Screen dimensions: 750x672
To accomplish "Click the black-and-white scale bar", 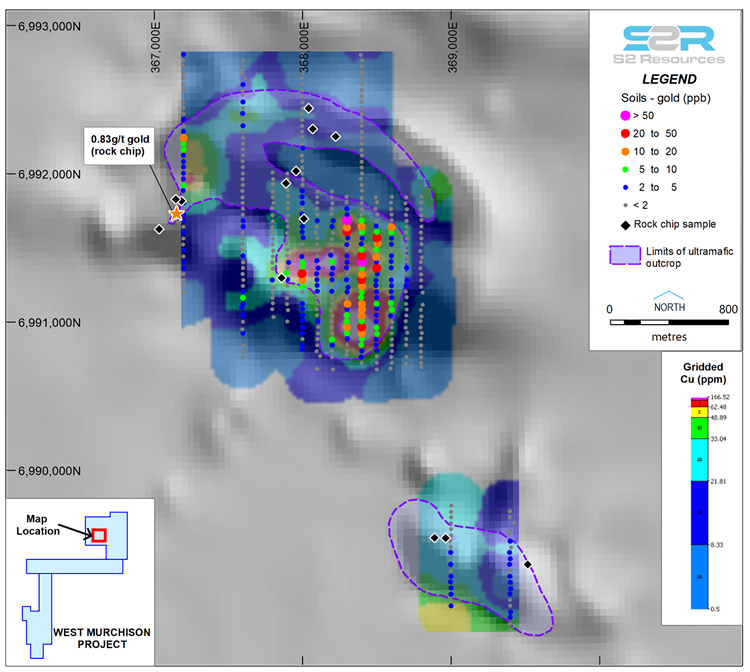I will [669, 322].
